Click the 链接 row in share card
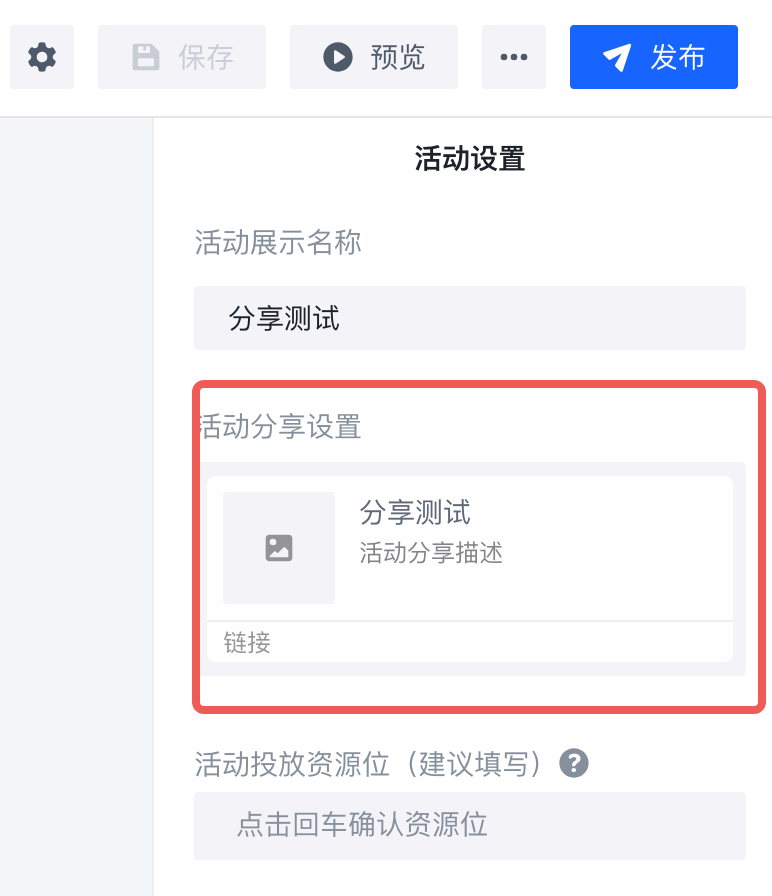Image resolution: width=772 pixels, height=896 pixels. coord(248,642)
